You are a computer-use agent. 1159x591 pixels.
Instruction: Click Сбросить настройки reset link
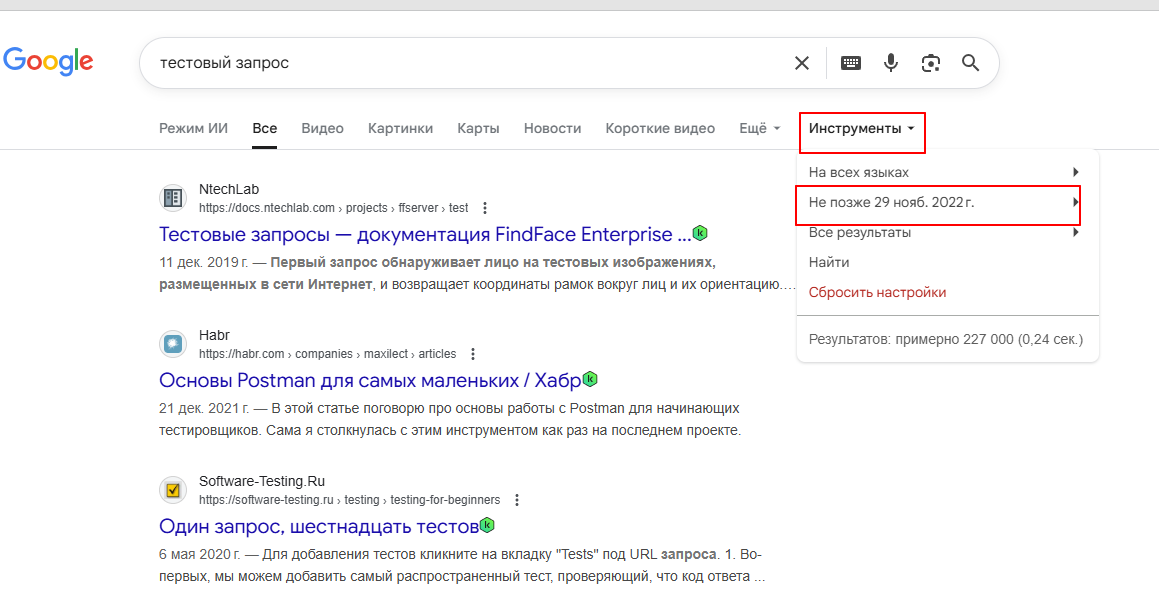[x=877, y=293]
